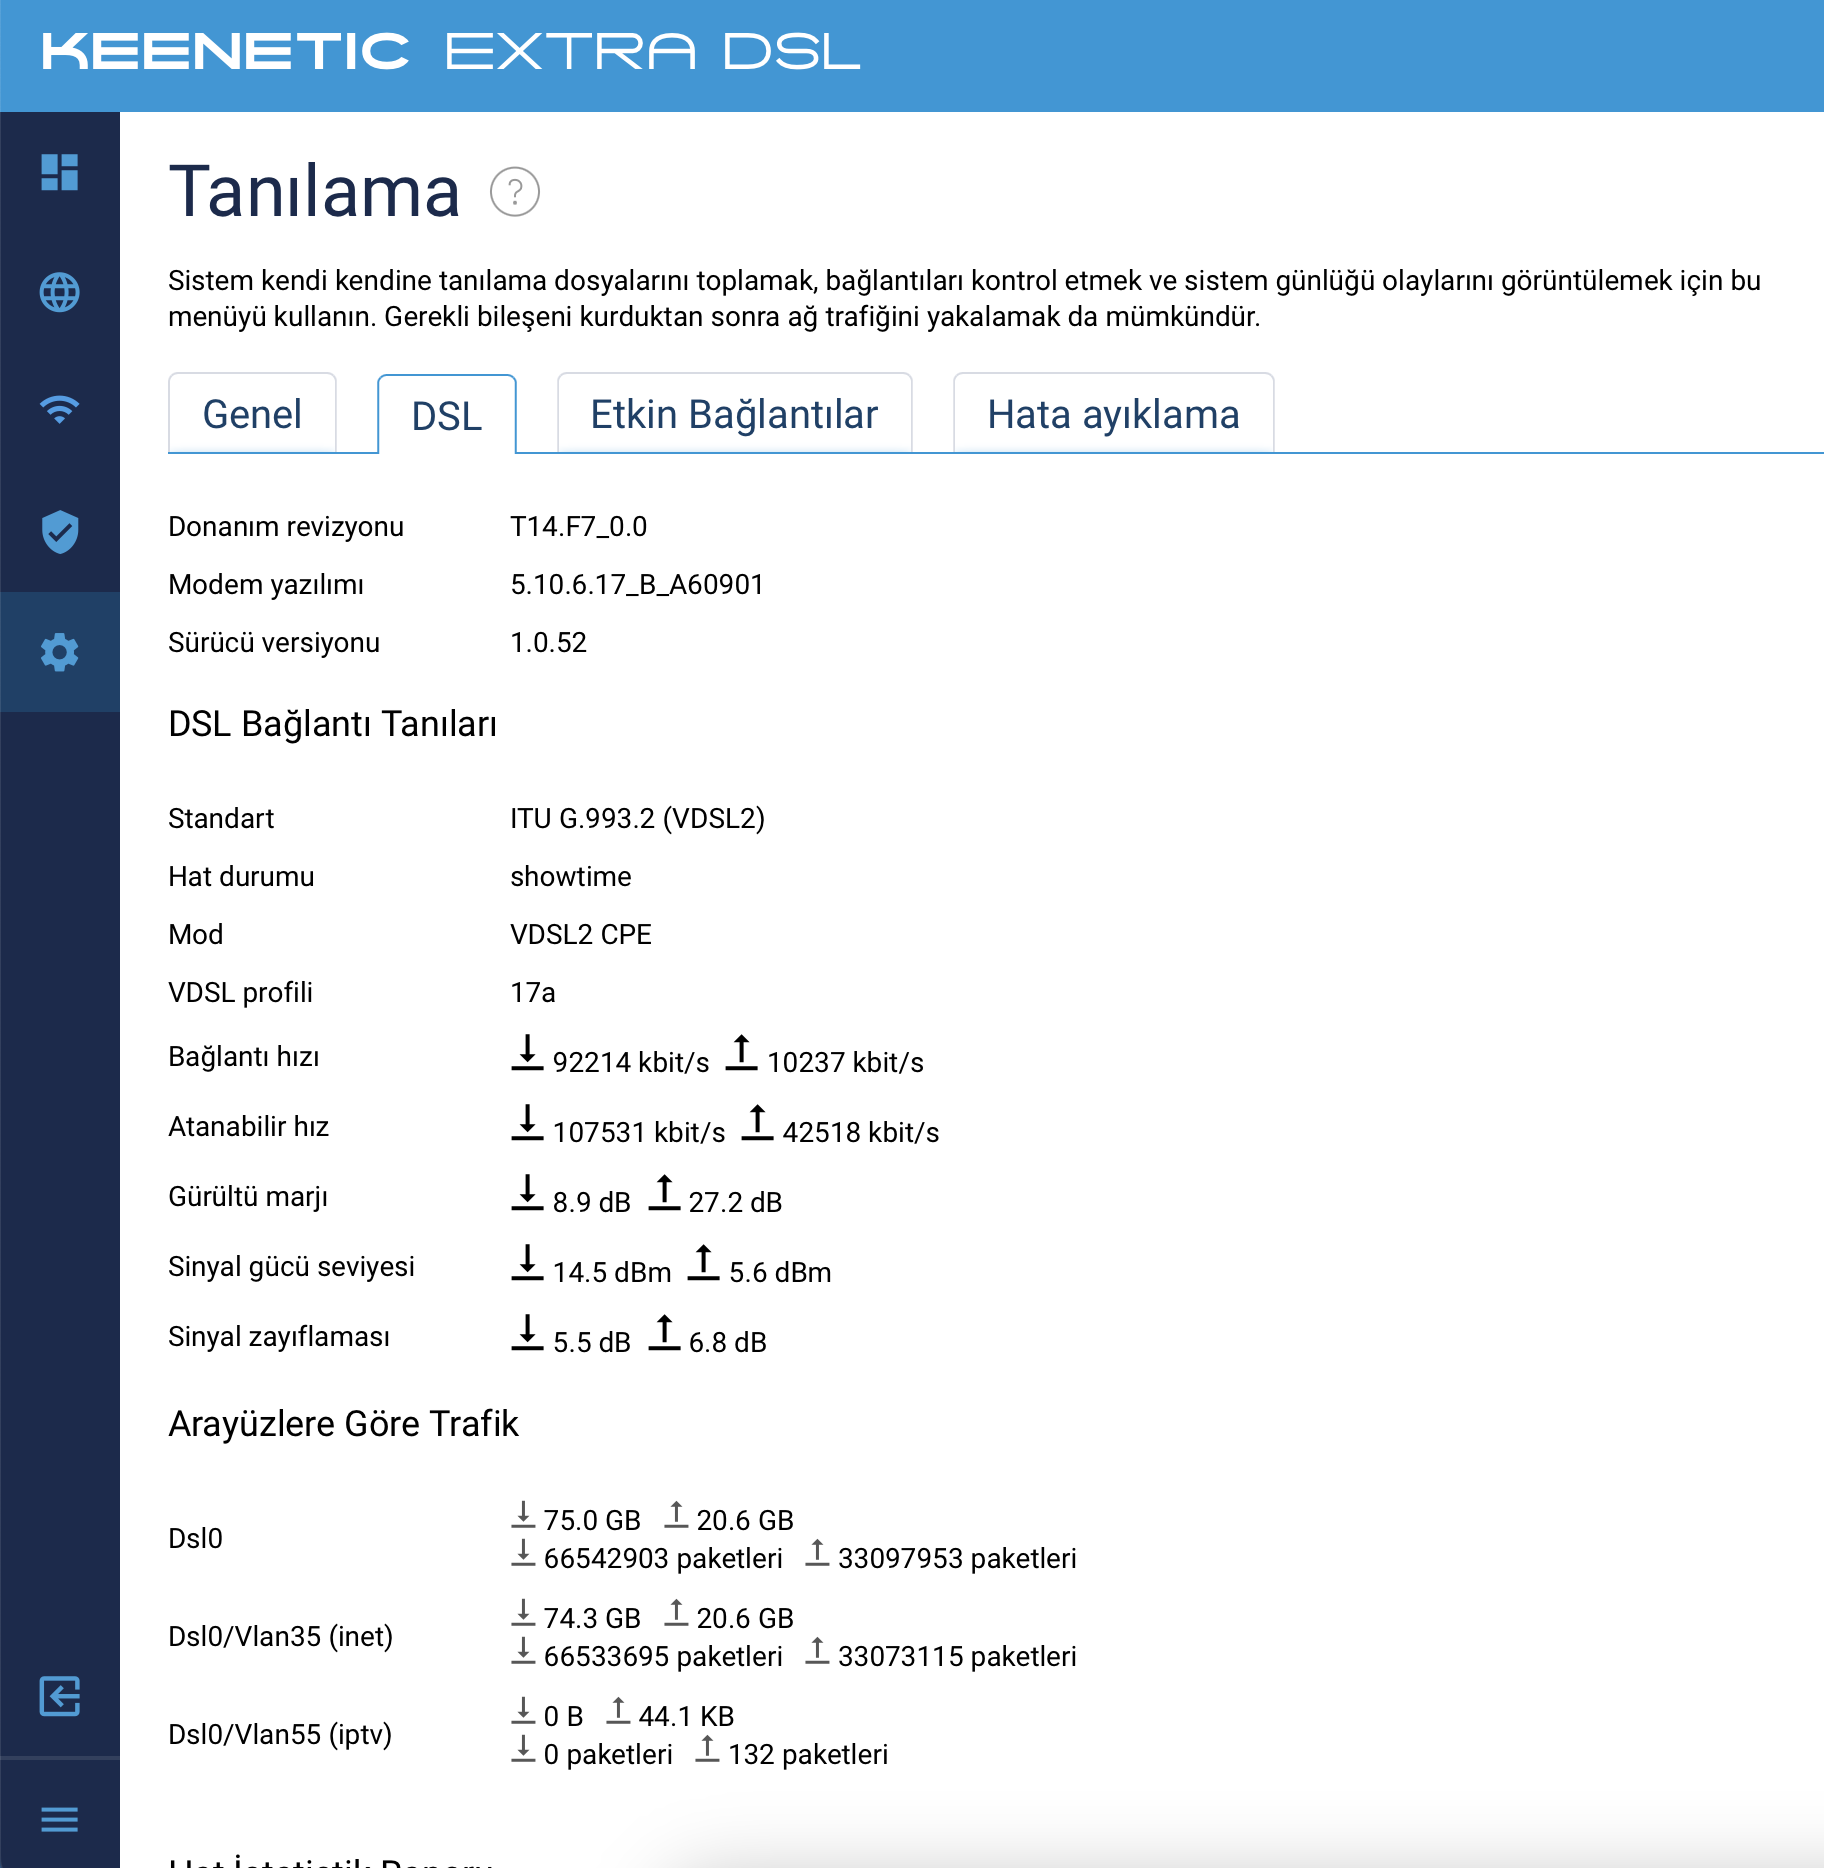Click 66542903 paketleri in the Dsl0 row
Image resolution: width=1824 pixels, height=1868 pixels.
pyautogui.click(x=663, y=1558)
